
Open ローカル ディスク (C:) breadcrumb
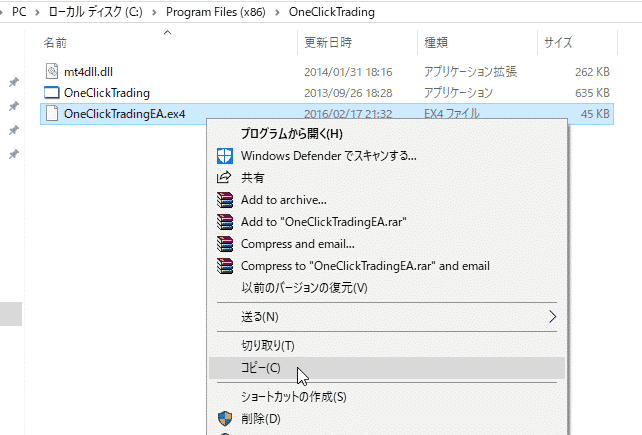pos(96,12)
